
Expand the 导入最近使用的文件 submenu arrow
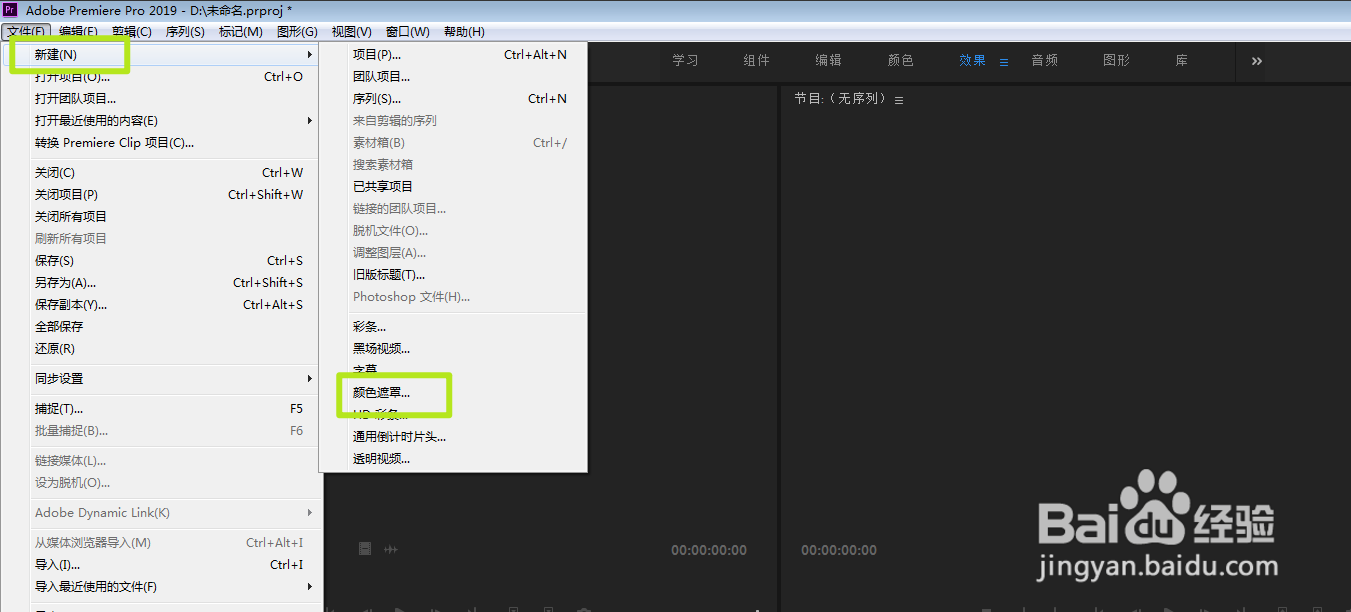[x=310, y=586]
